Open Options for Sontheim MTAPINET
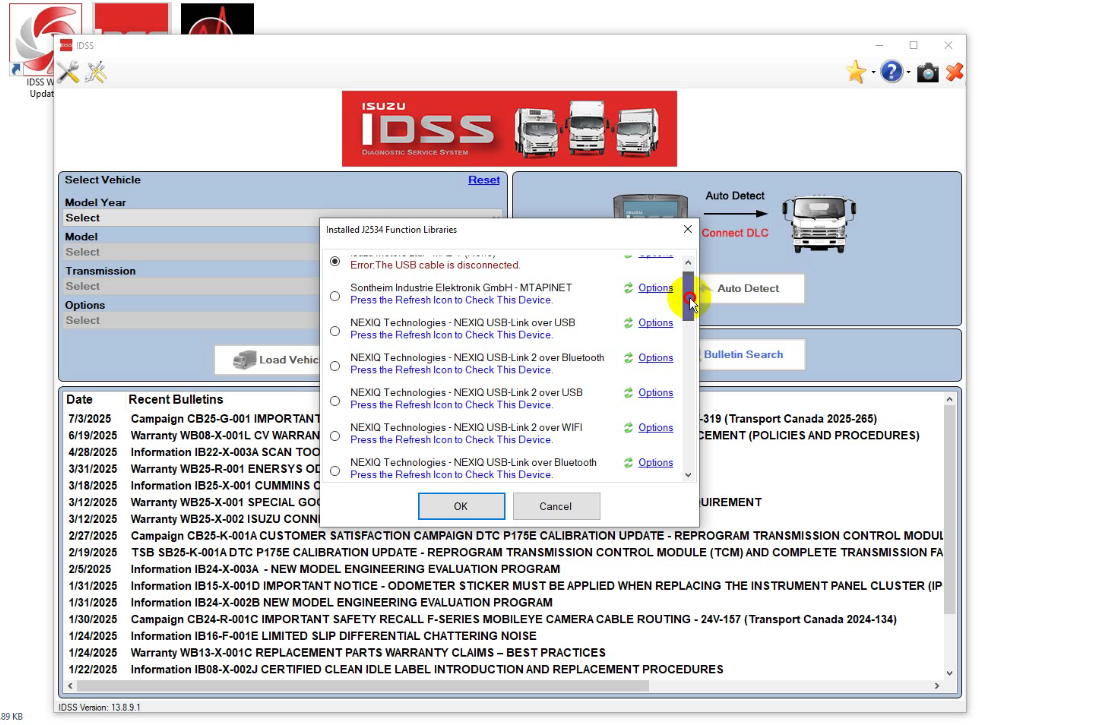The width and height of the screenshot is (1100, 725). 655,288
